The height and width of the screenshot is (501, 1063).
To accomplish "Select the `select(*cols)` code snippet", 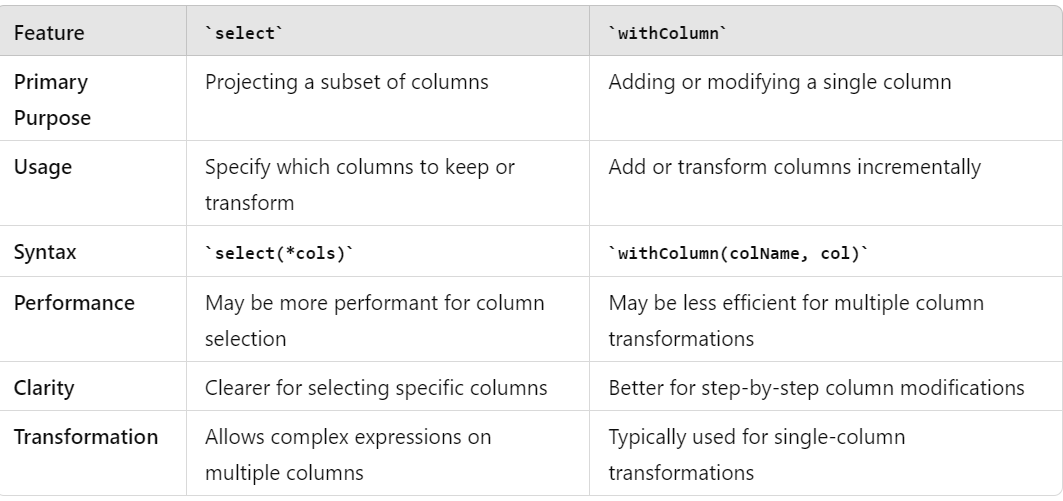I will pyautogui.click(x=279, y=253).
